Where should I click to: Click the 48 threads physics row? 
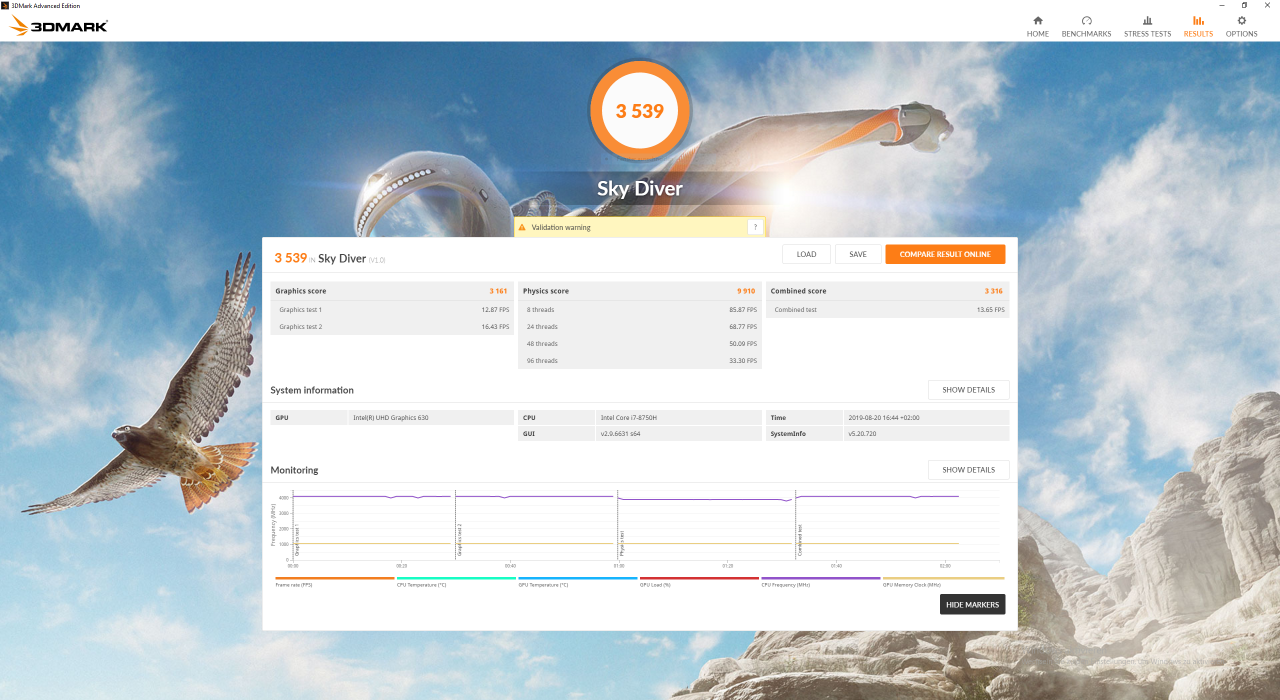[x=640, y=344]
